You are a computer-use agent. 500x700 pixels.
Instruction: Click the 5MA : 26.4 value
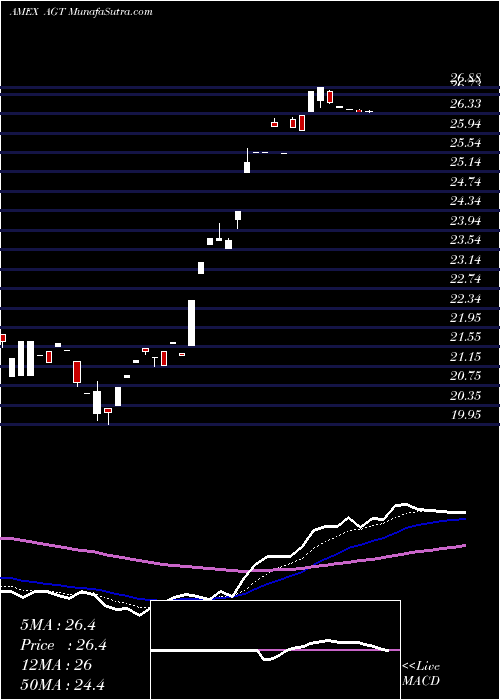[58, 625]
